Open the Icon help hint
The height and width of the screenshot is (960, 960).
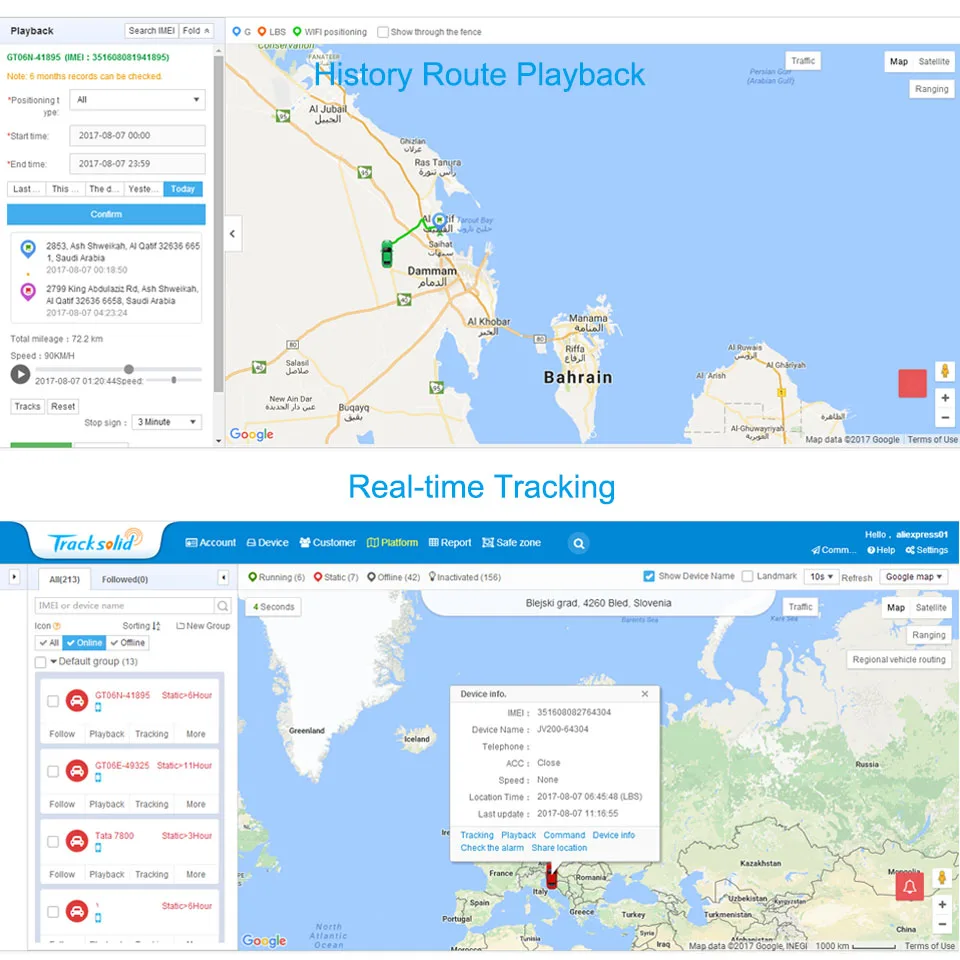57,626
